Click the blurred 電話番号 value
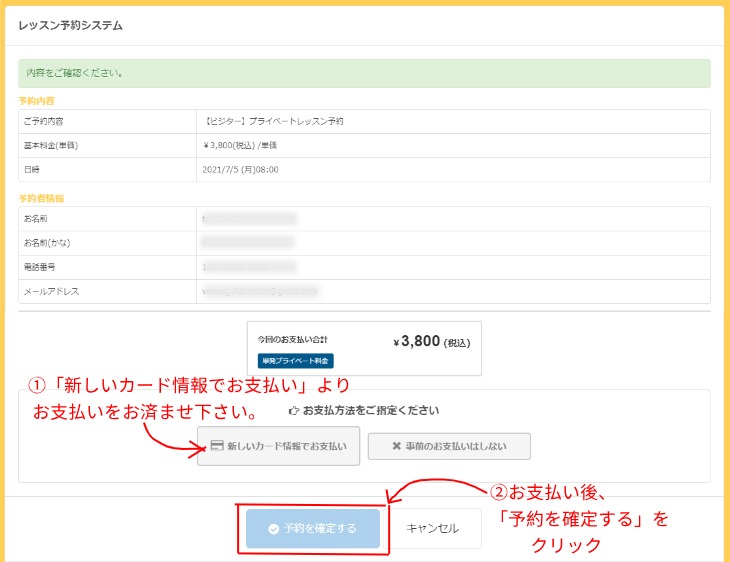 point(249,267)
